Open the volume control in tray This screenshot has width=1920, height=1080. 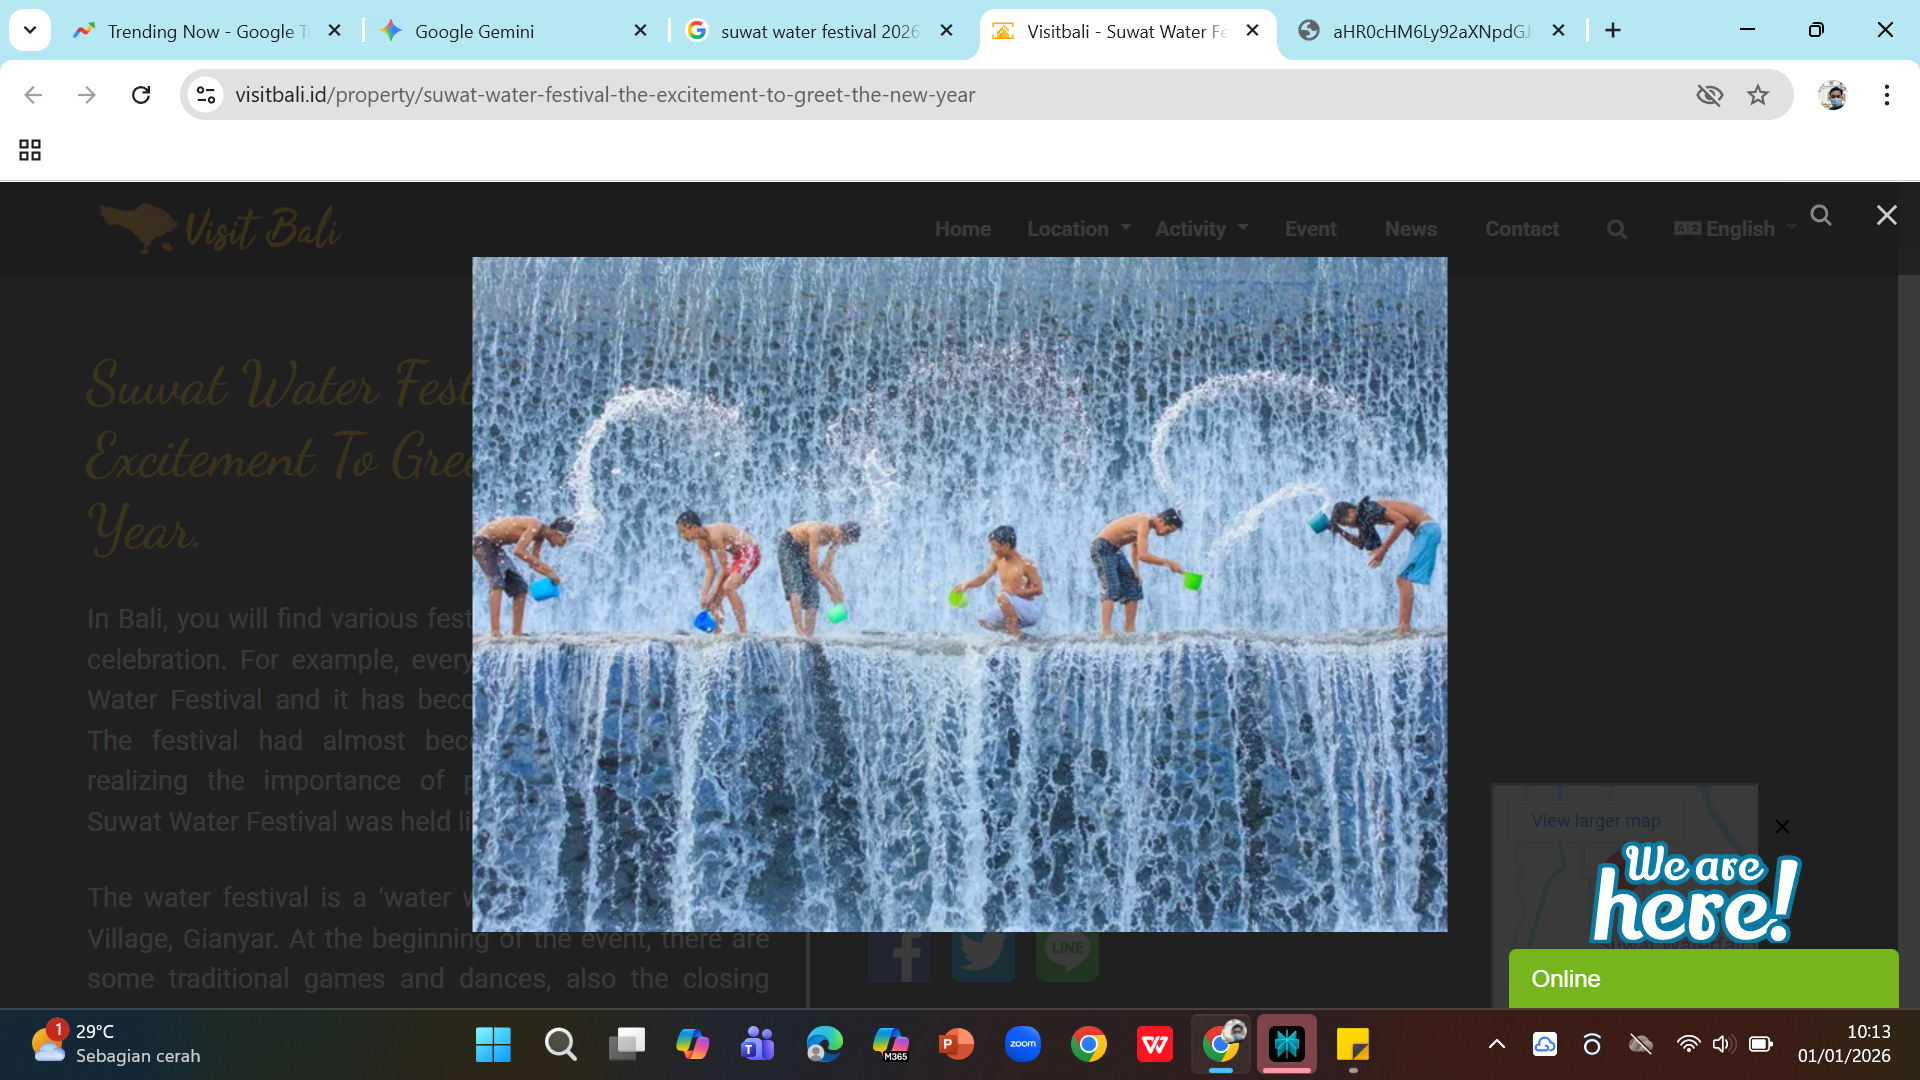pyautogui.click(x=1722, y=1044)
